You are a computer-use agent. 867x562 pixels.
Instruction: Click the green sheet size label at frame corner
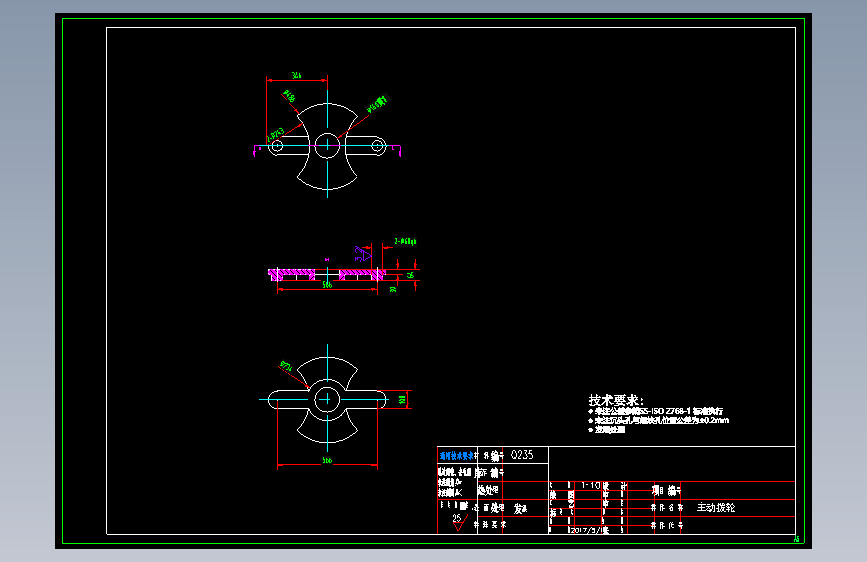[797, 539]
